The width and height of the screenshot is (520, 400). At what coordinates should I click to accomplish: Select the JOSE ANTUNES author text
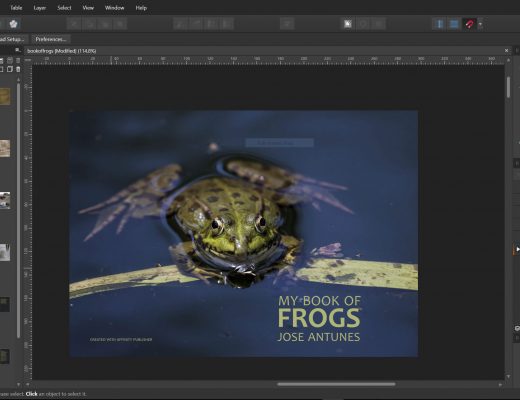pos(319,337)
